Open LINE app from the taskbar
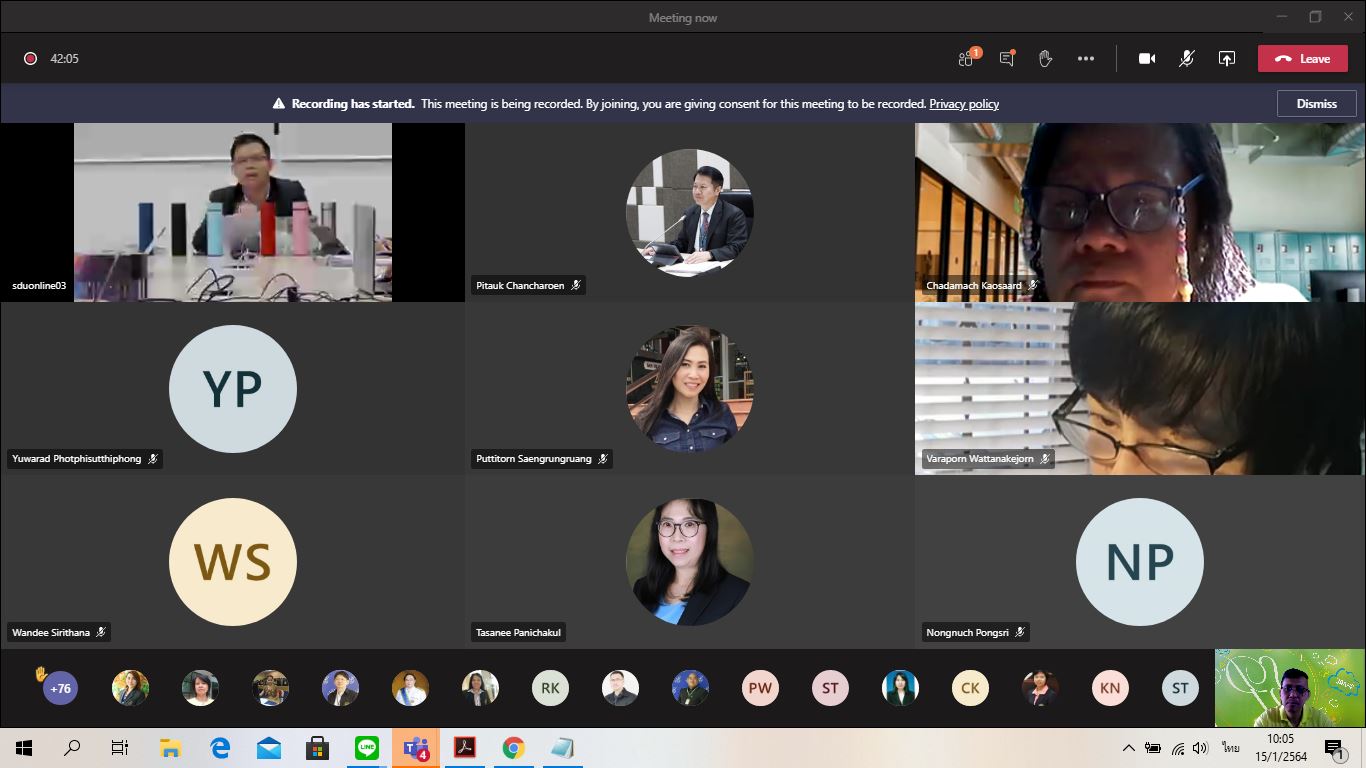This screenshot has width=1366, height=768. click(367, 748)
